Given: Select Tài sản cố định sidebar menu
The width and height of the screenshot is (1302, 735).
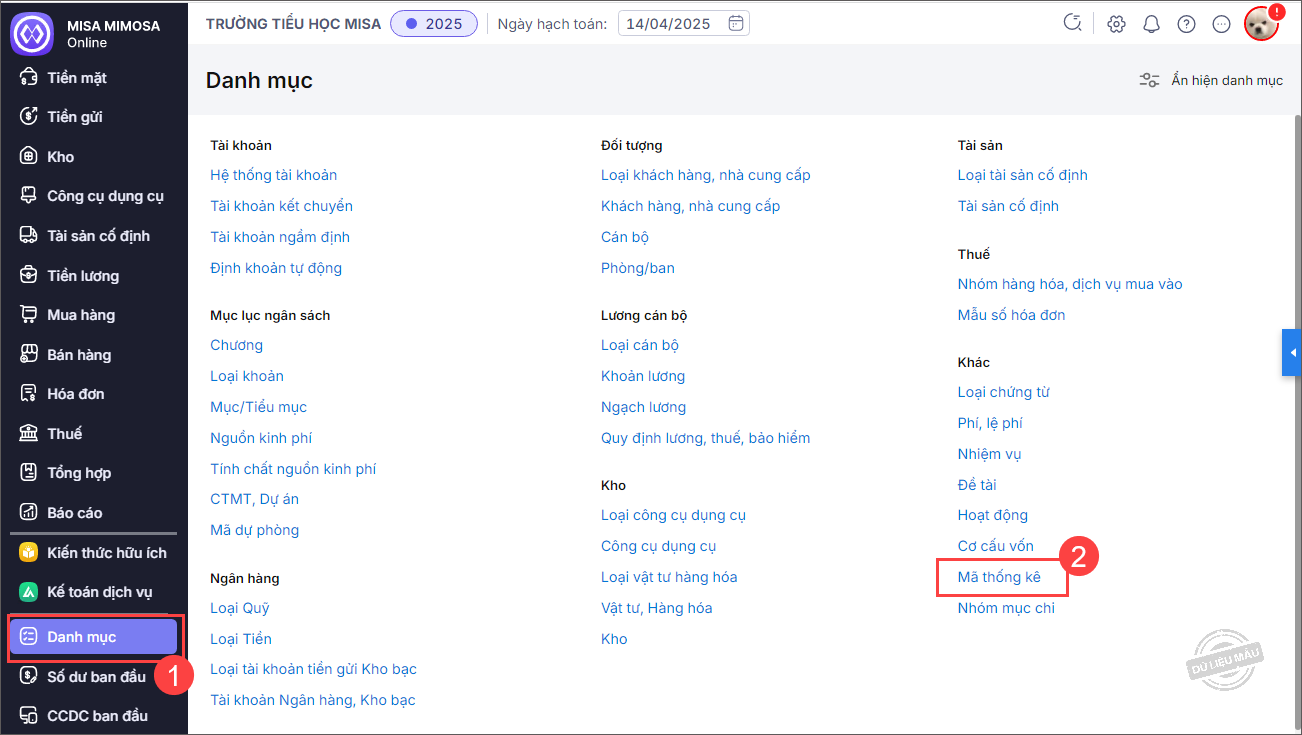Looking at the screenshot, I should pos(98,236).
